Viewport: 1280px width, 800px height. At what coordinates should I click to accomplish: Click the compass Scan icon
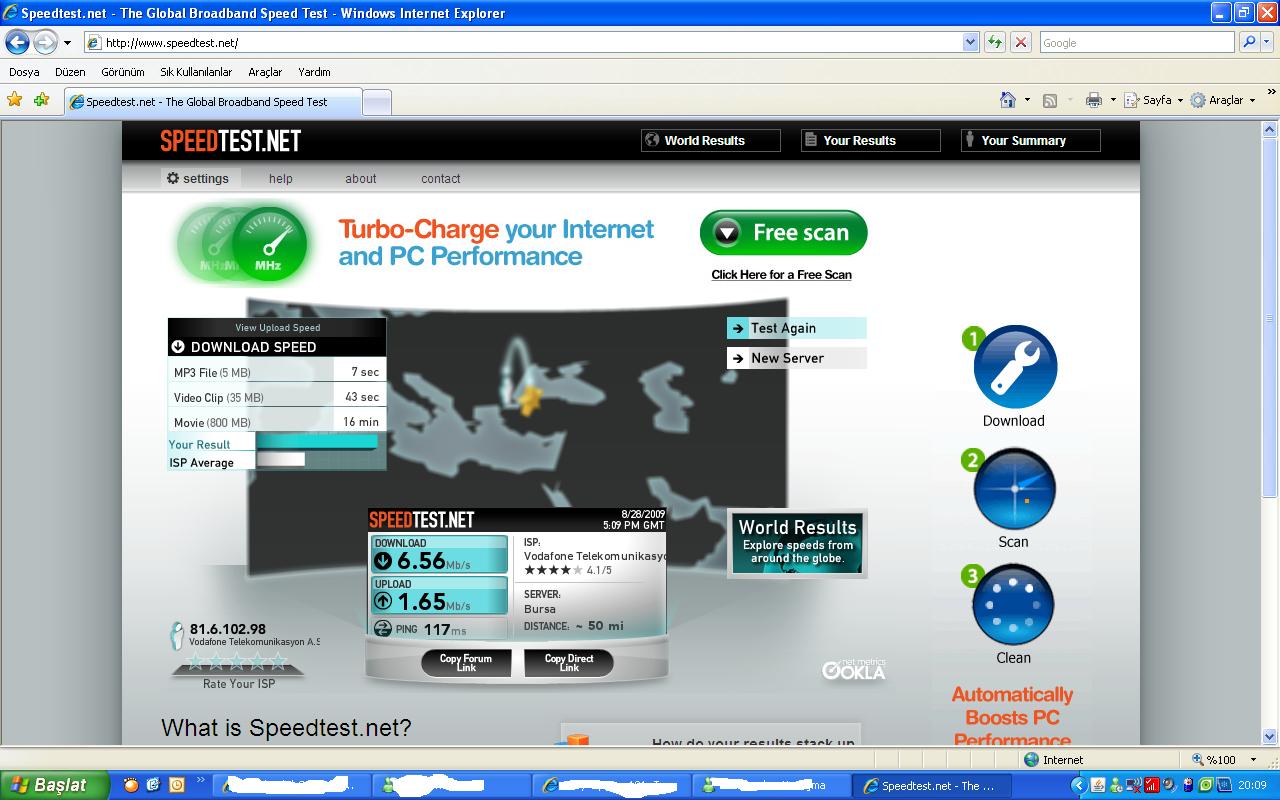pyautogui.click(x=1014, y=489)
